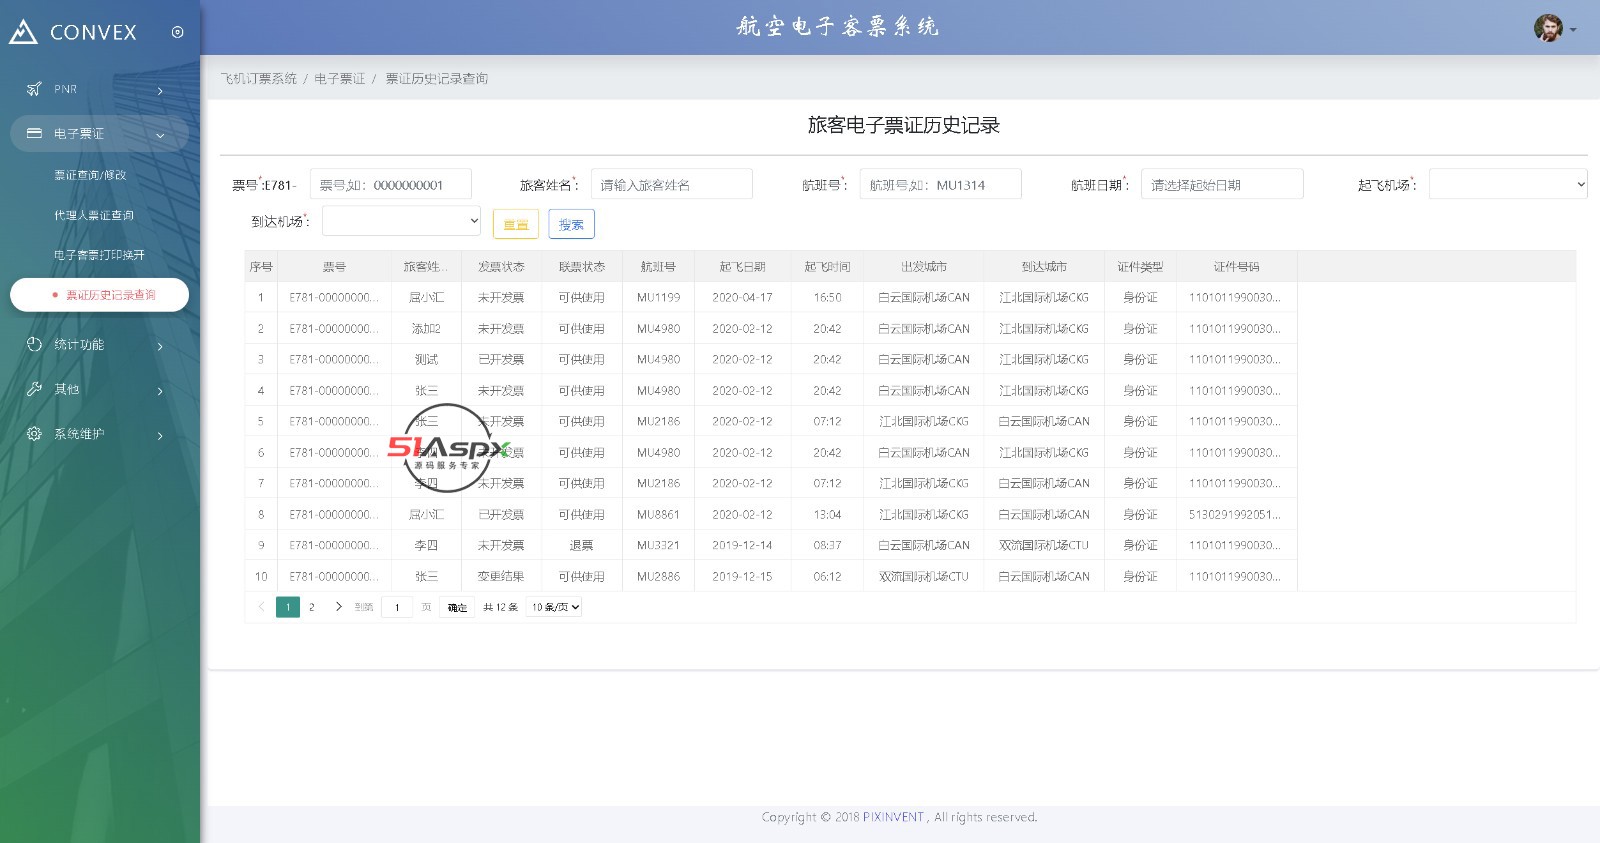
Task: Click the PIXINVENT footer link
Action: click(x=893, y=817)
